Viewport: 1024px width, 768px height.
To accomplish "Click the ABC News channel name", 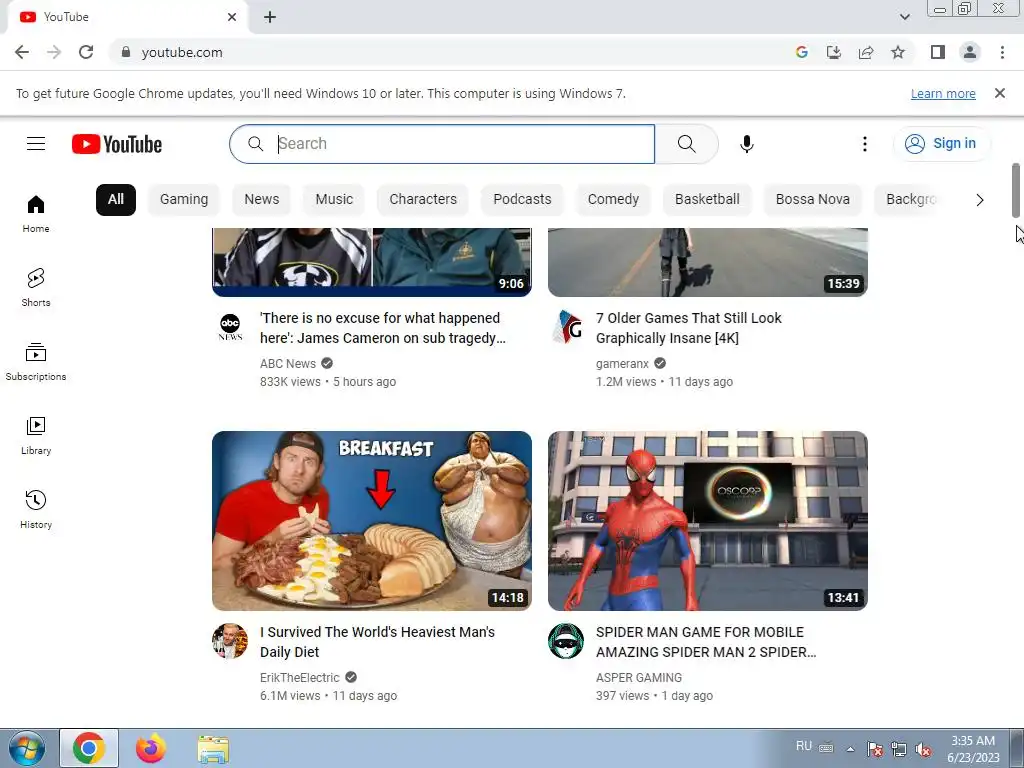I will pos(288,364).
